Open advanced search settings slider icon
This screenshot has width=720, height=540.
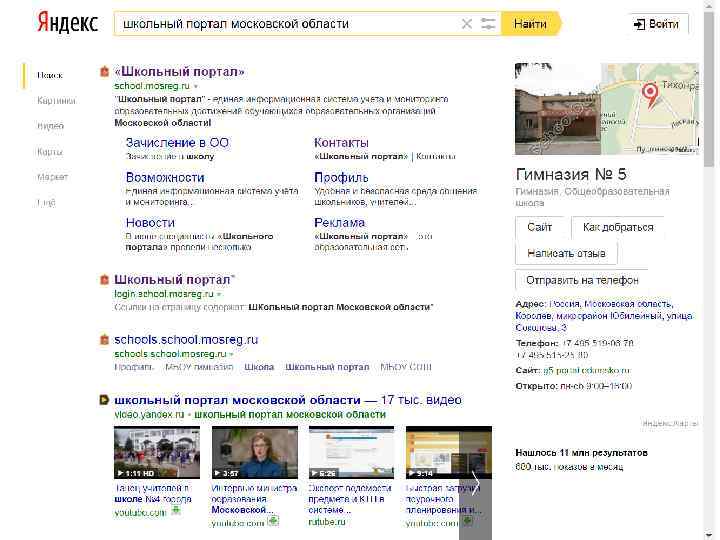pos(488,24)
